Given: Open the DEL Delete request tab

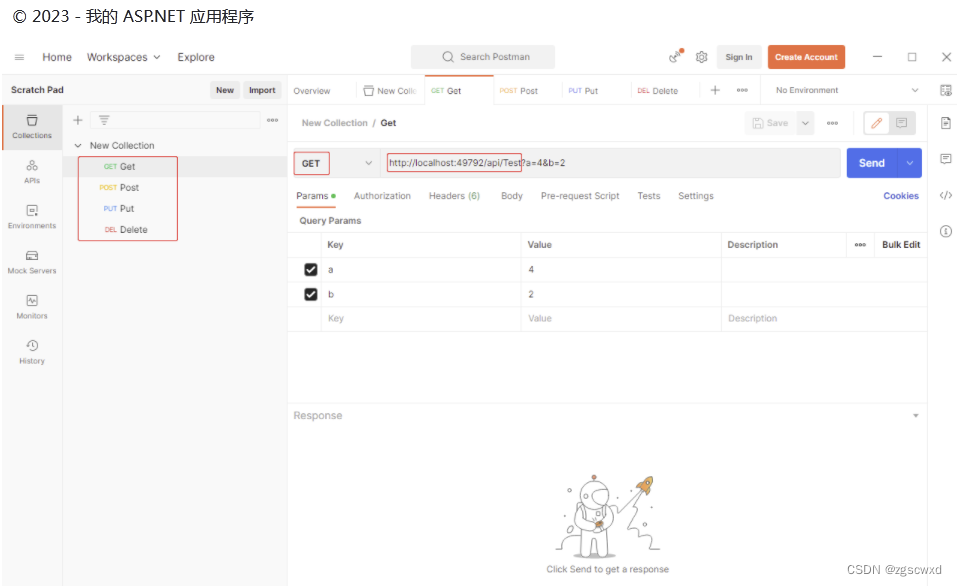Looking at the screenshot, I should pos(657,91).
